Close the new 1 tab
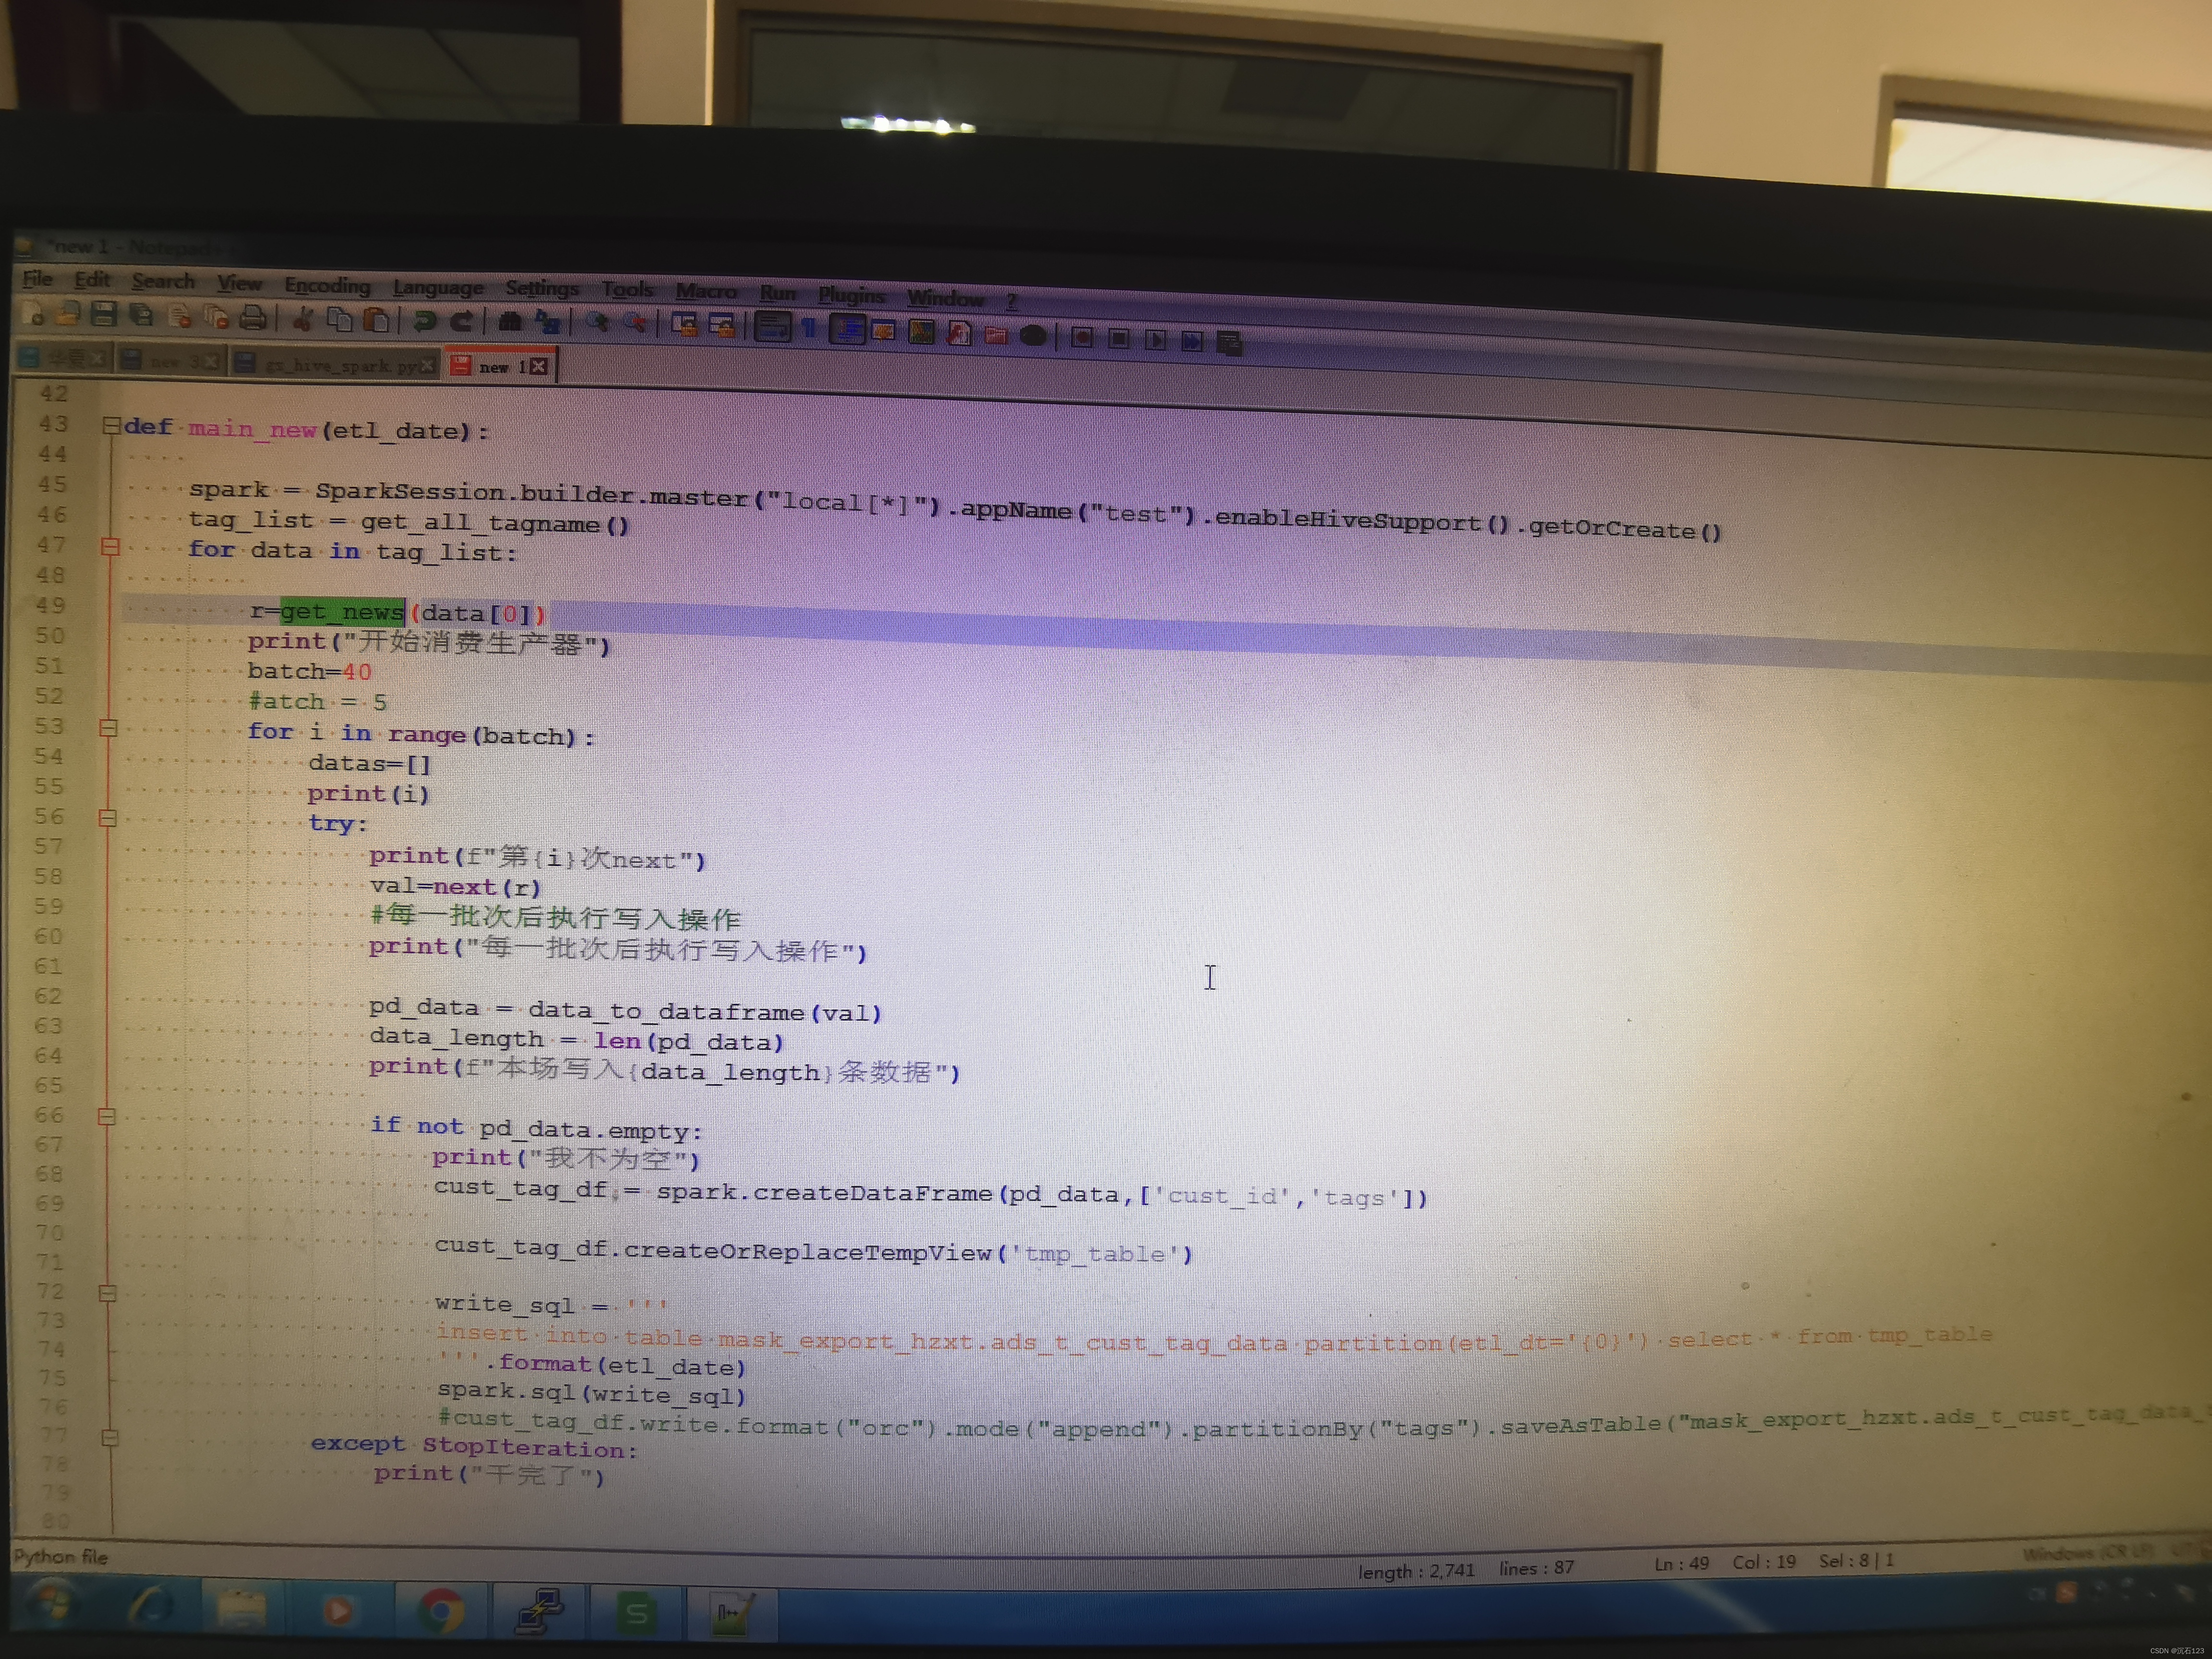Viewport: 2212px width, 1659px height. 539,366
